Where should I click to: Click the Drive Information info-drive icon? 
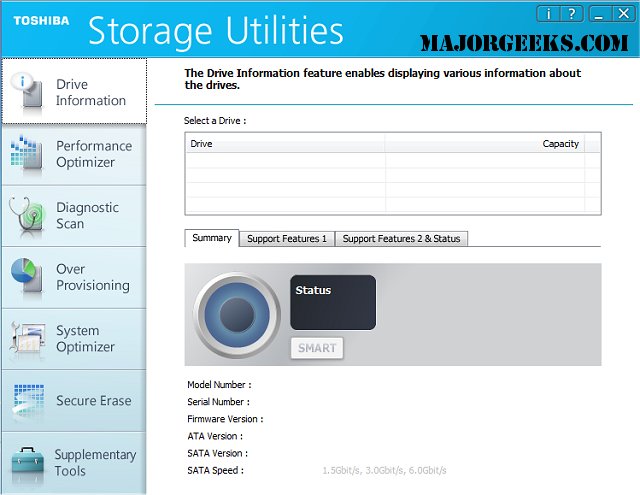click(27, 91)
